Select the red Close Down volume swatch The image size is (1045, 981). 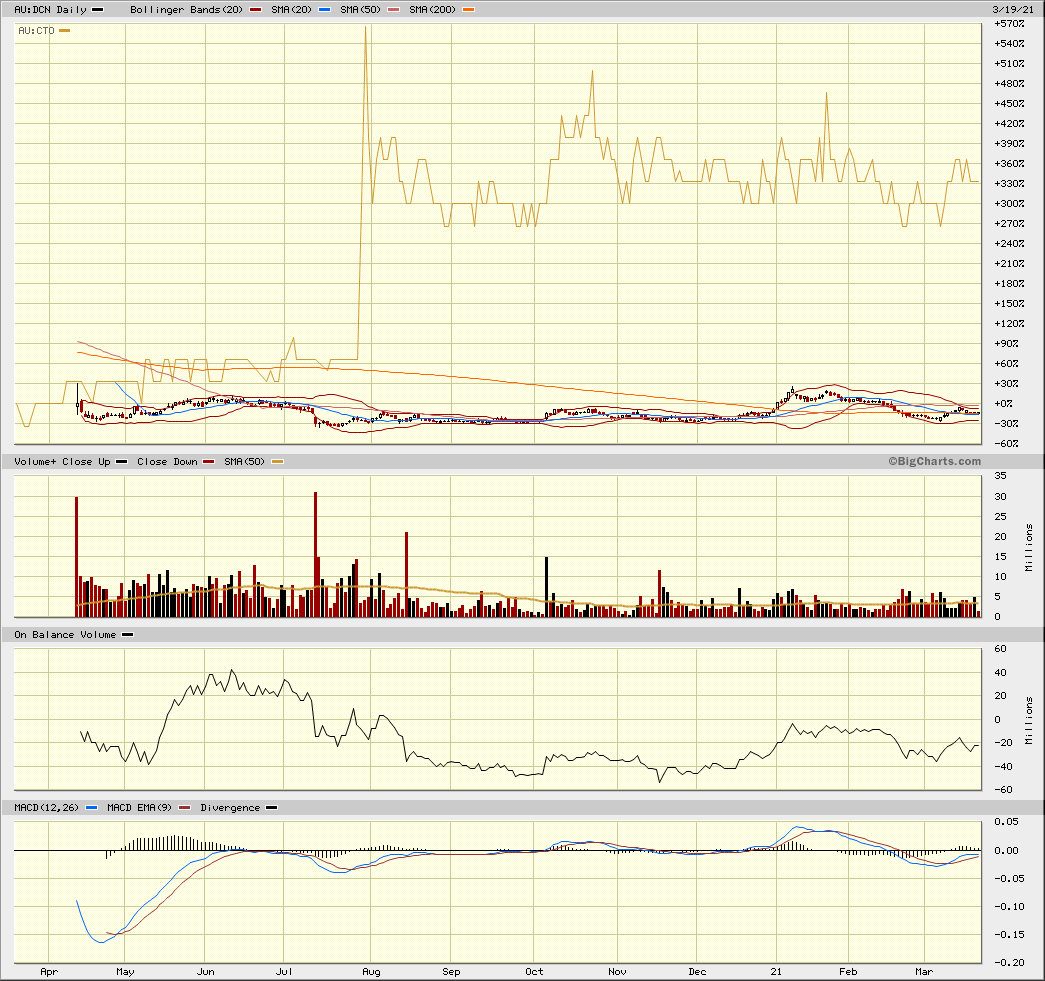coord(209,461)
